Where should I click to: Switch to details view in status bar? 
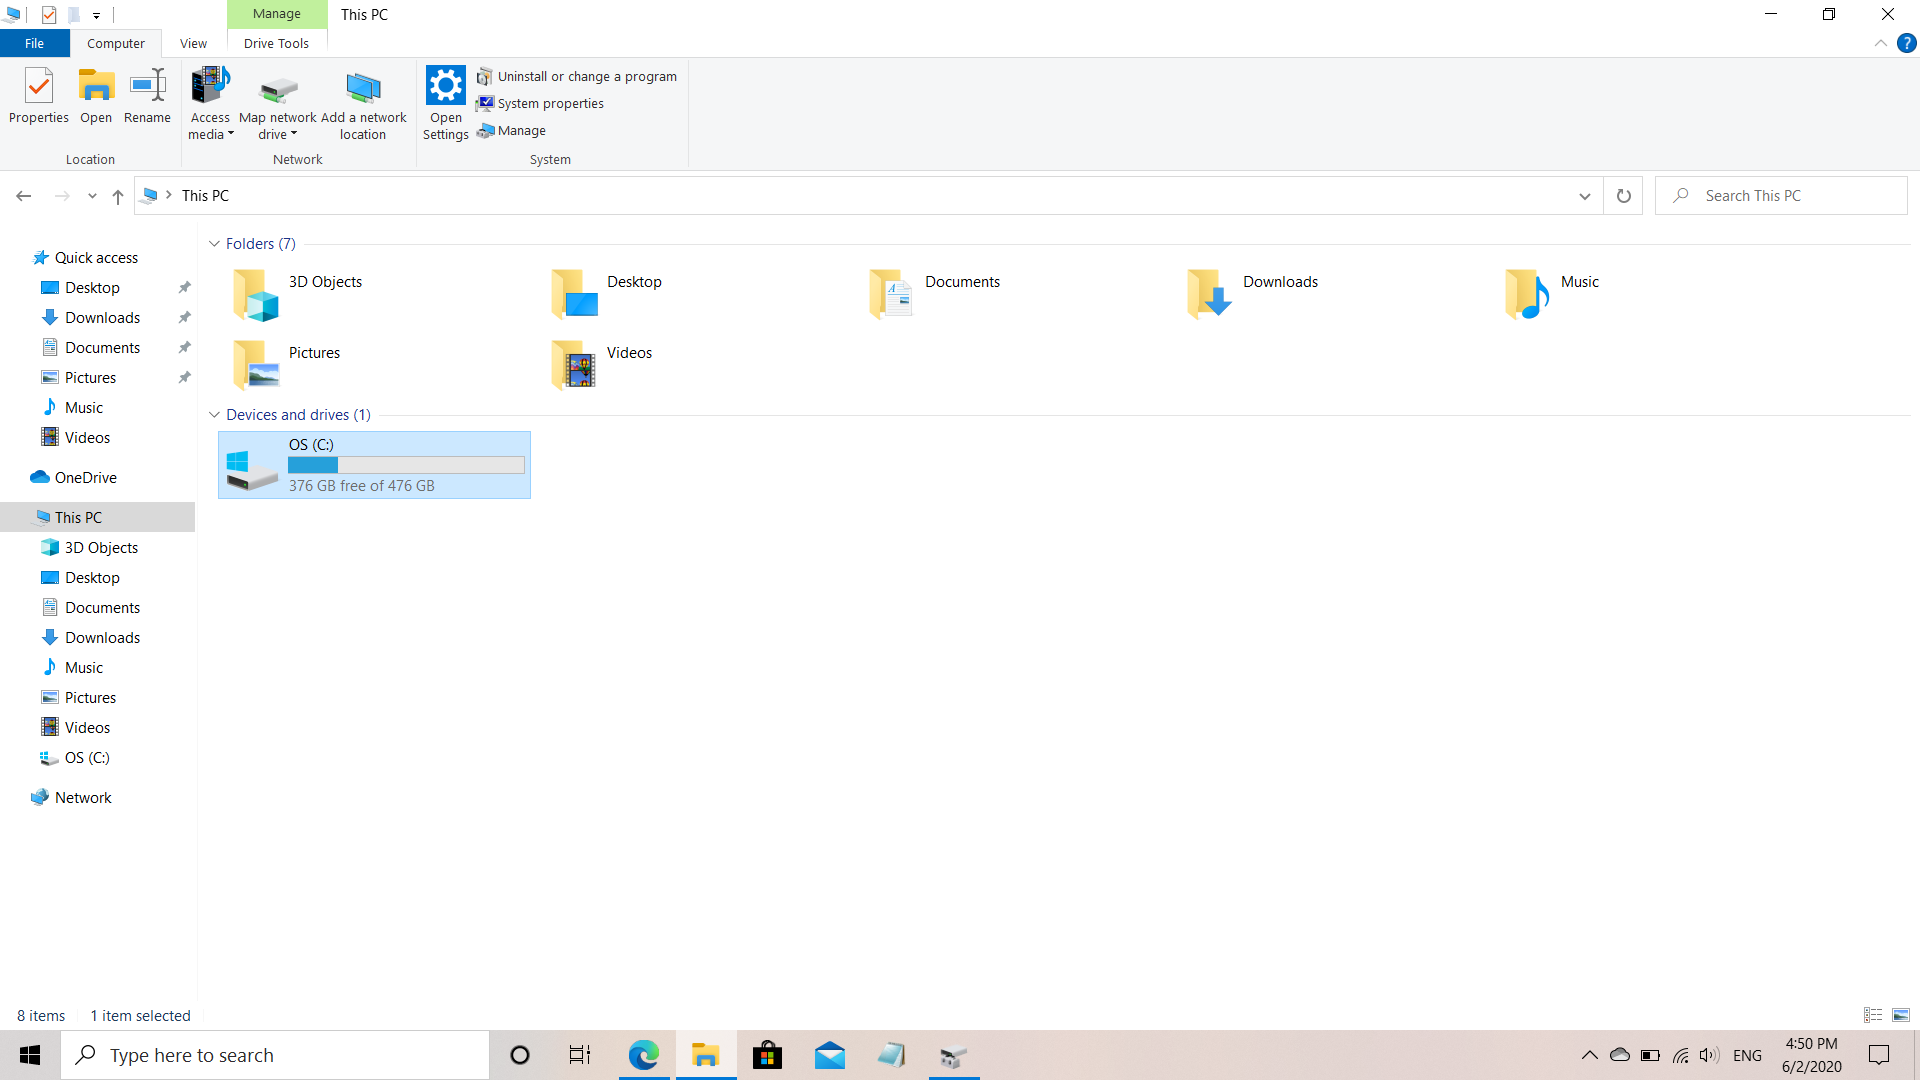(x=1872, y=1015)
